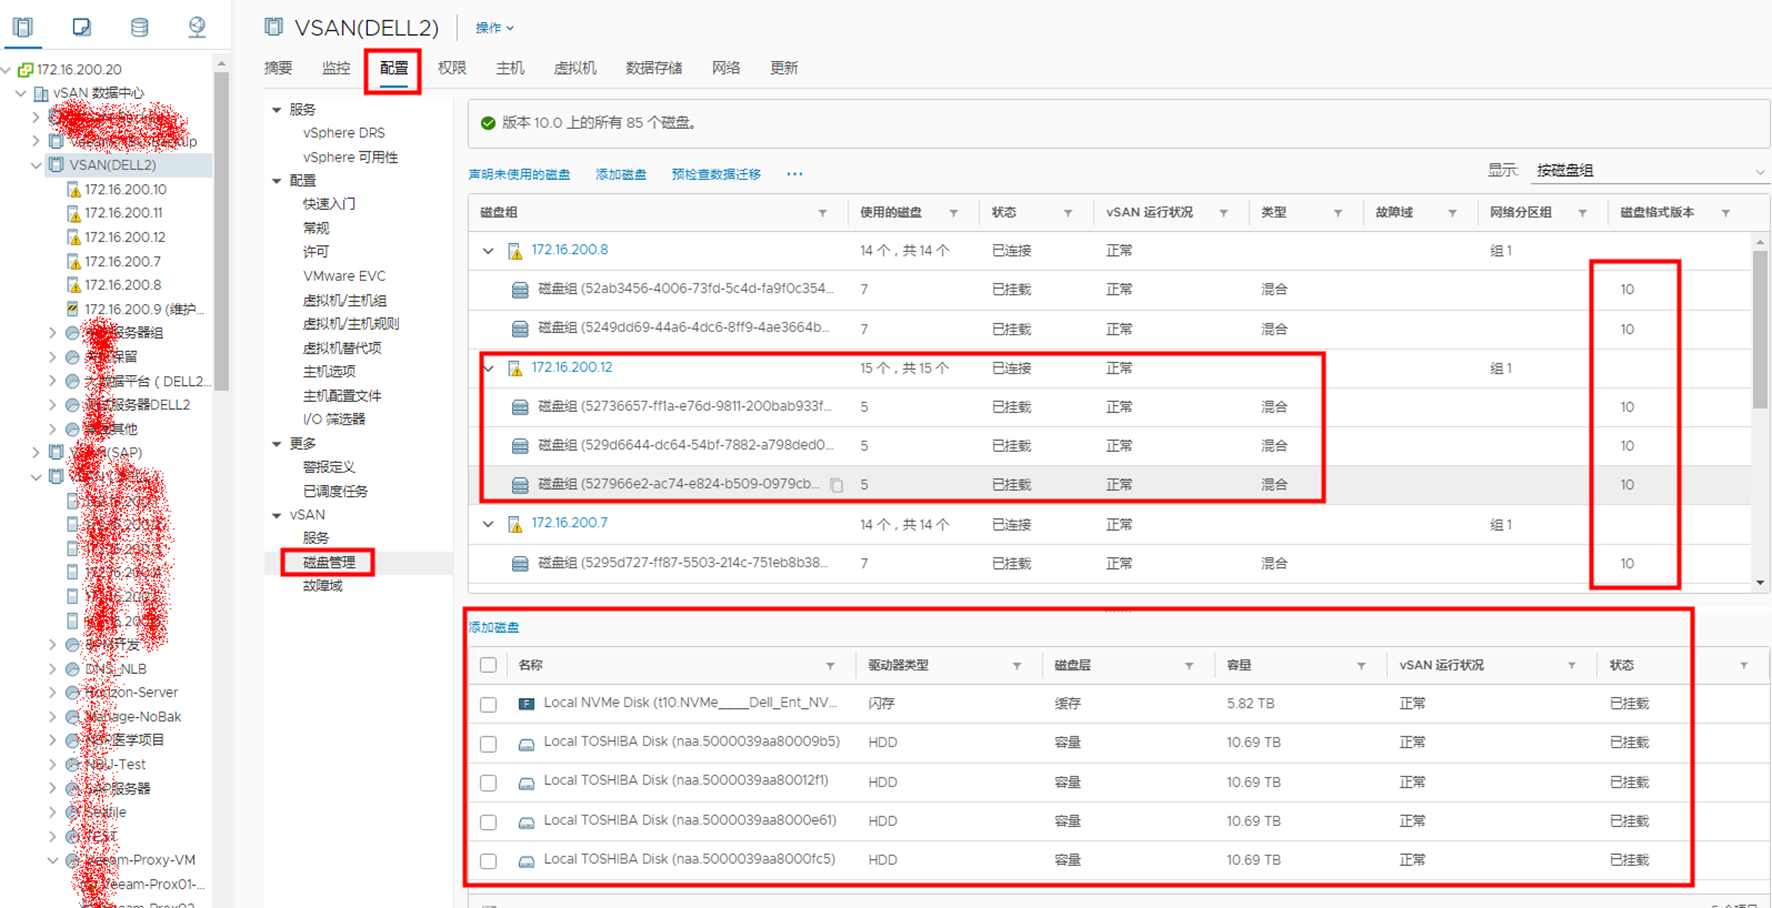Toggle the select-all checkbox in disk list header
Viewport: 1772px width, 908px height.
click(488, 665)
